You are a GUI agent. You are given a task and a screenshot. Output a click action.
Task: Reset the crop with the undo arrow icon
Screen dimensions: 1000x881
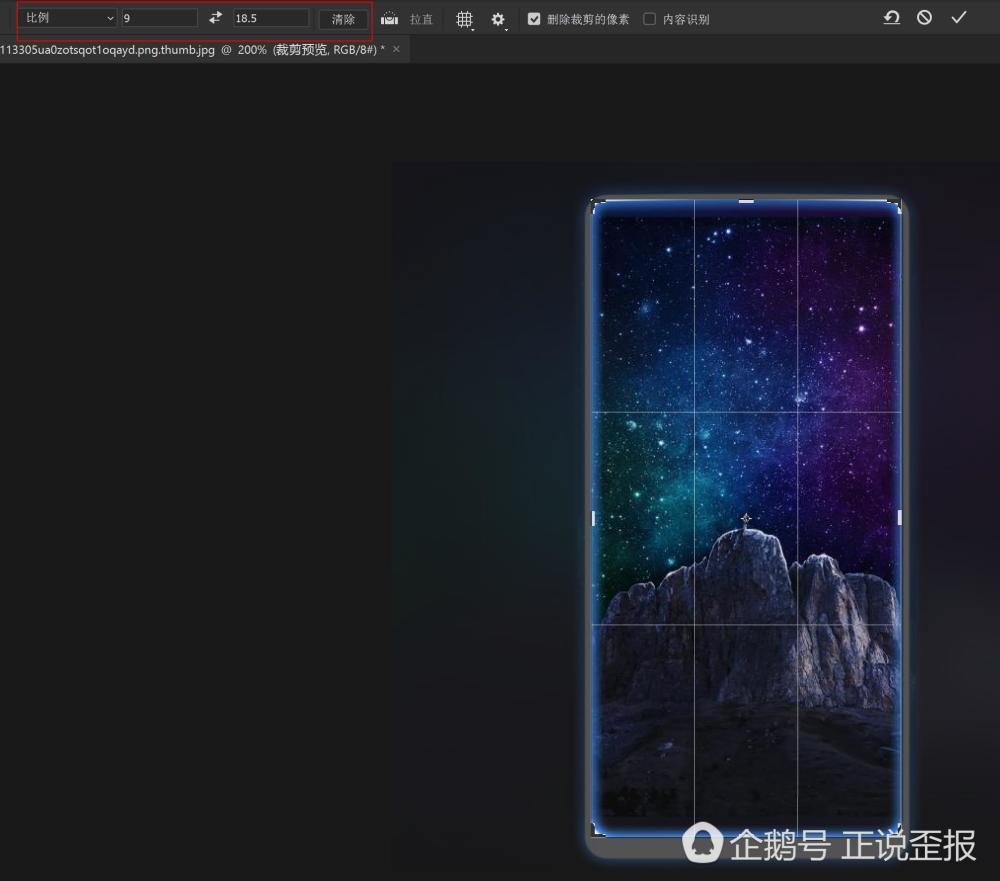[892, 18]
